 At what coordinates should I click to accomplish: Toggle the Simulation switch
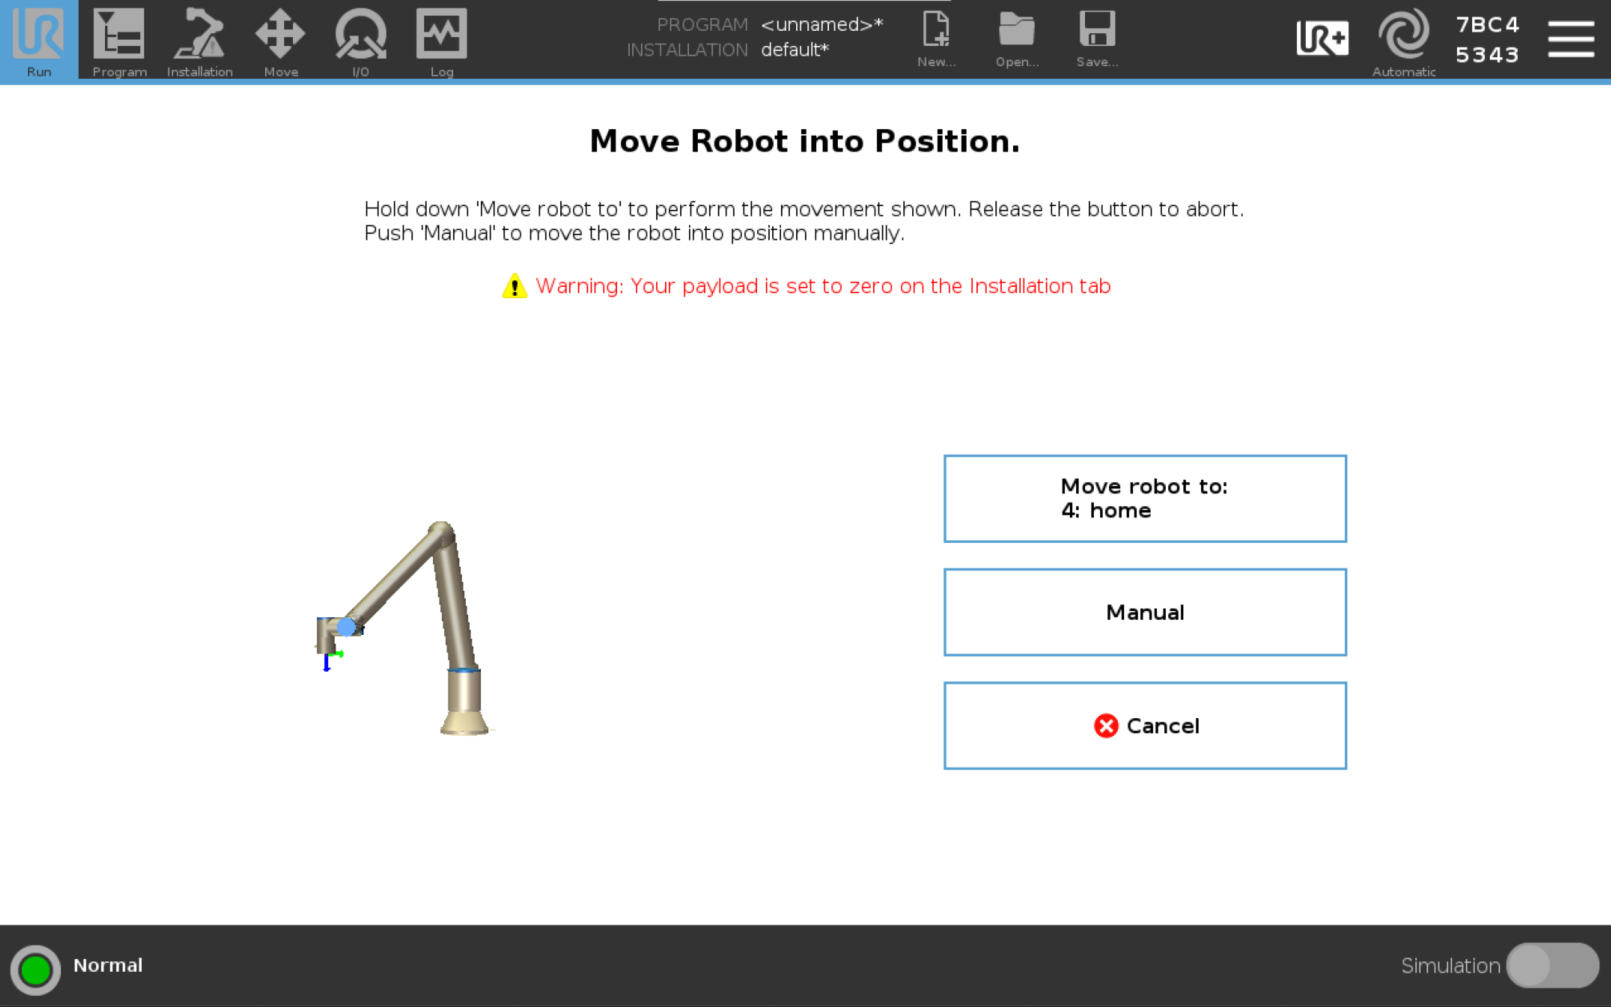coord(1551,966)
